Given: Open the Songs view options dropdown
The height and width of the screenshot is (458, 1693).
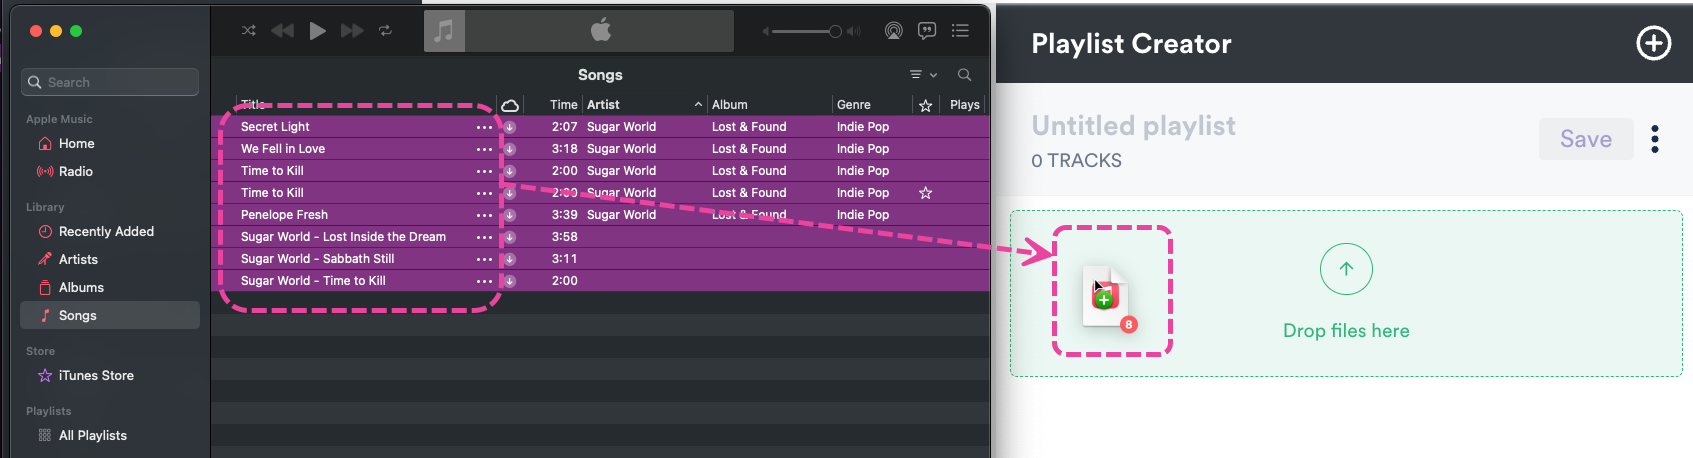Looking at the screenshot, I should (x=923, y=75).
